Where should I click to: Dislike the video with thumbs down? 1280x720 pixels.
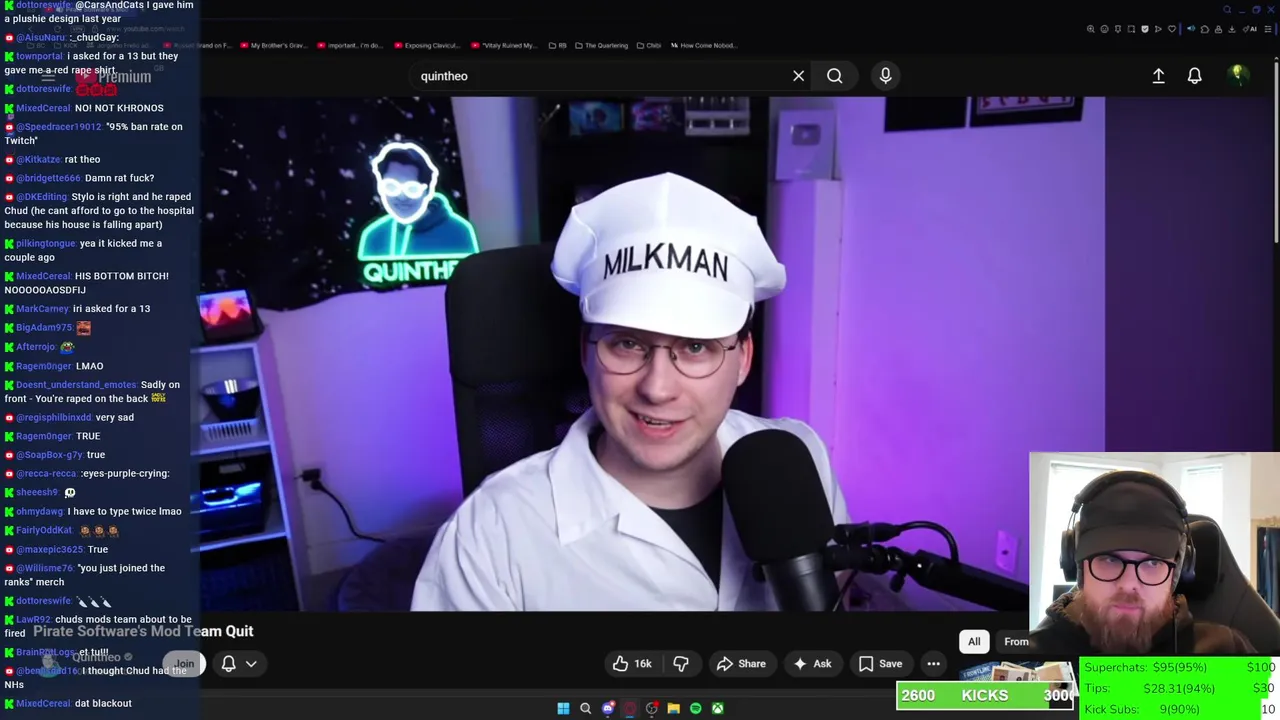tap(681, 664)
